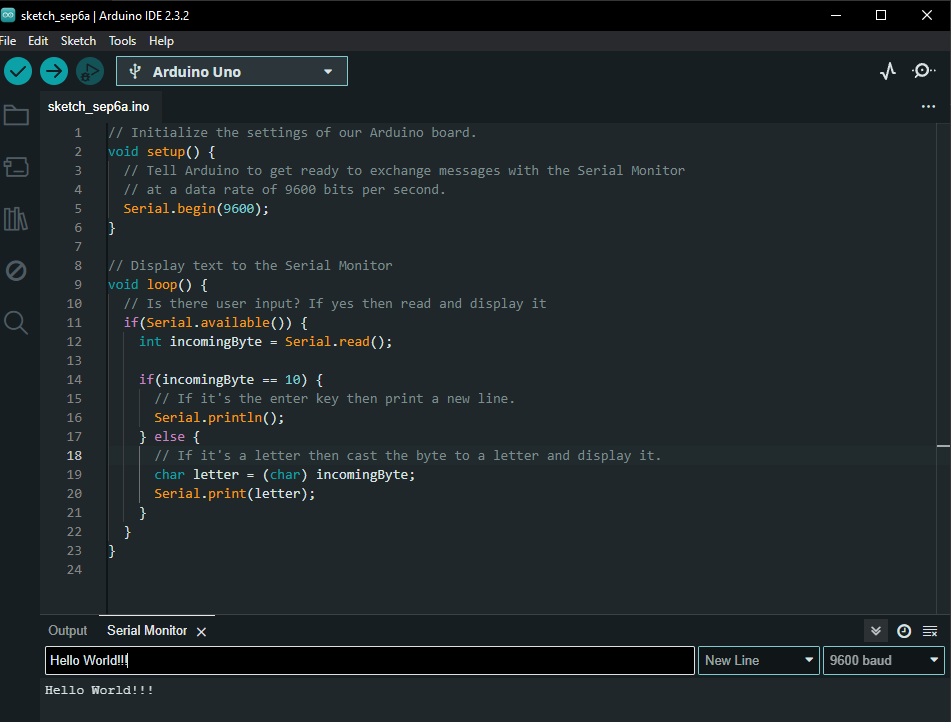Viewport: 951px width, 722px height.
Task: Open the Search sidebar icon
Action: 16,323
